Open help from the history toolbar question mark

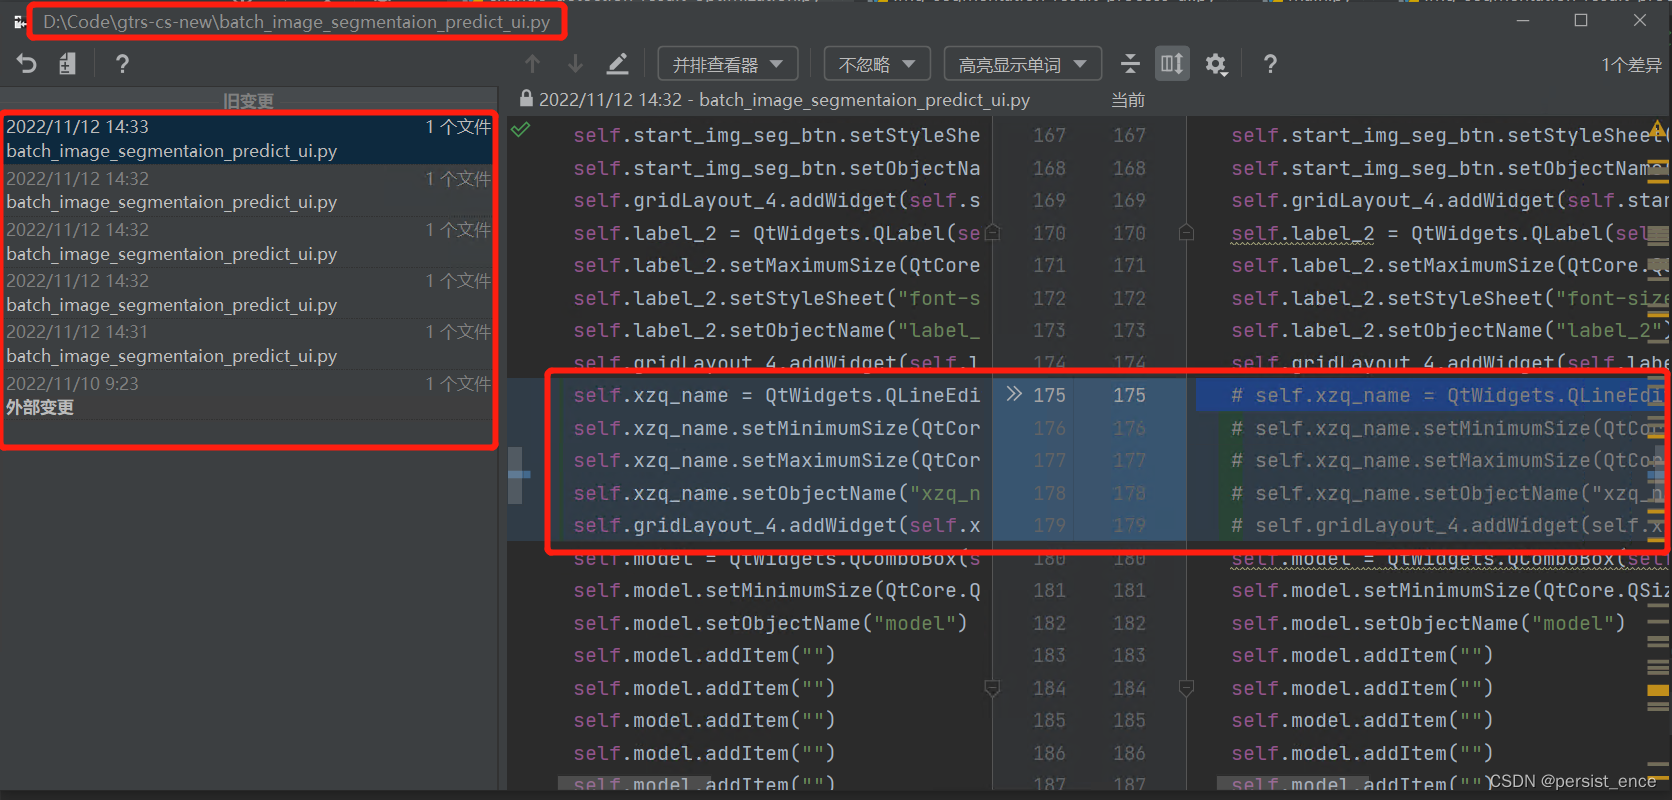(x=122, y=64)
